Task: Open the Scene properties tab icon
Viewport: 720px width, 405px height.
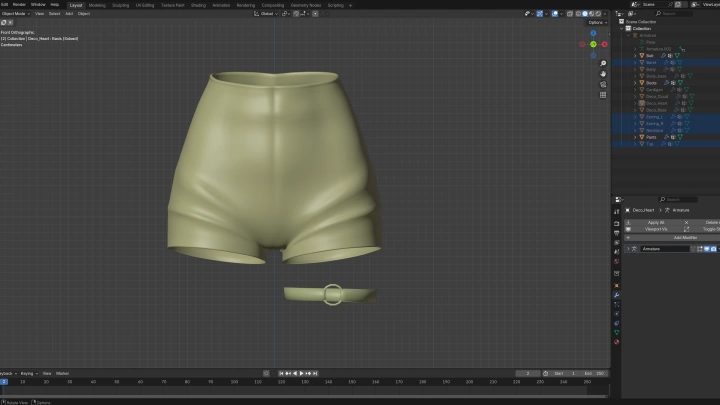Action: 617,252
